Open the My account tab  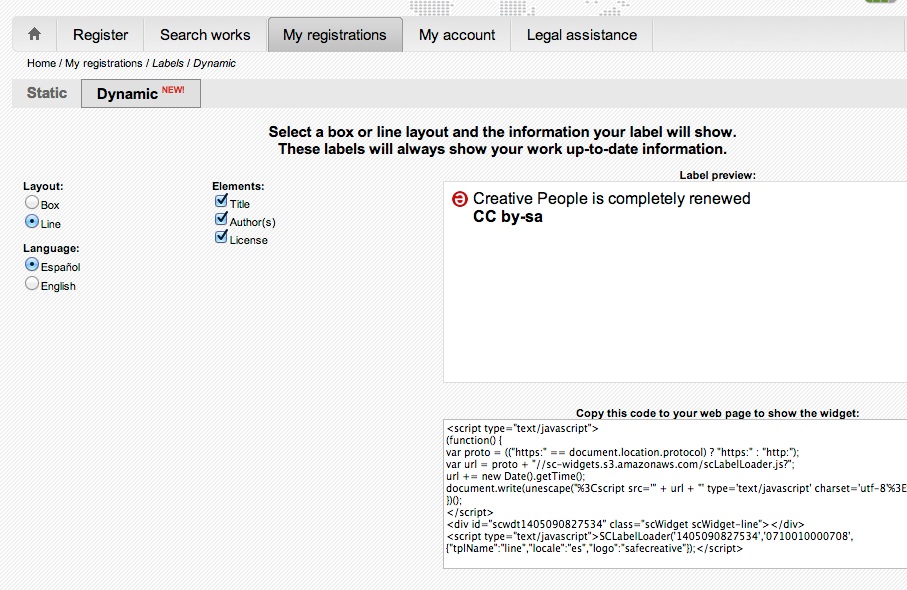(x=457, y=35)
